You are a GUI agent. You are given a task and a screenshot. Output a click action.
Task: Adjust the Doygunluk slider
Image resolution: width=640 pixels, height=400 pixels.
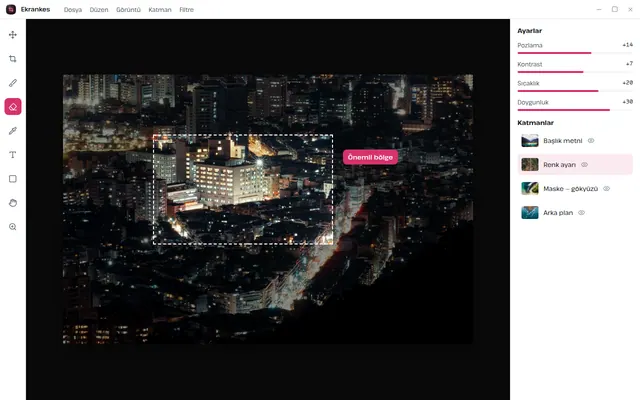click(x=575, y=110)
